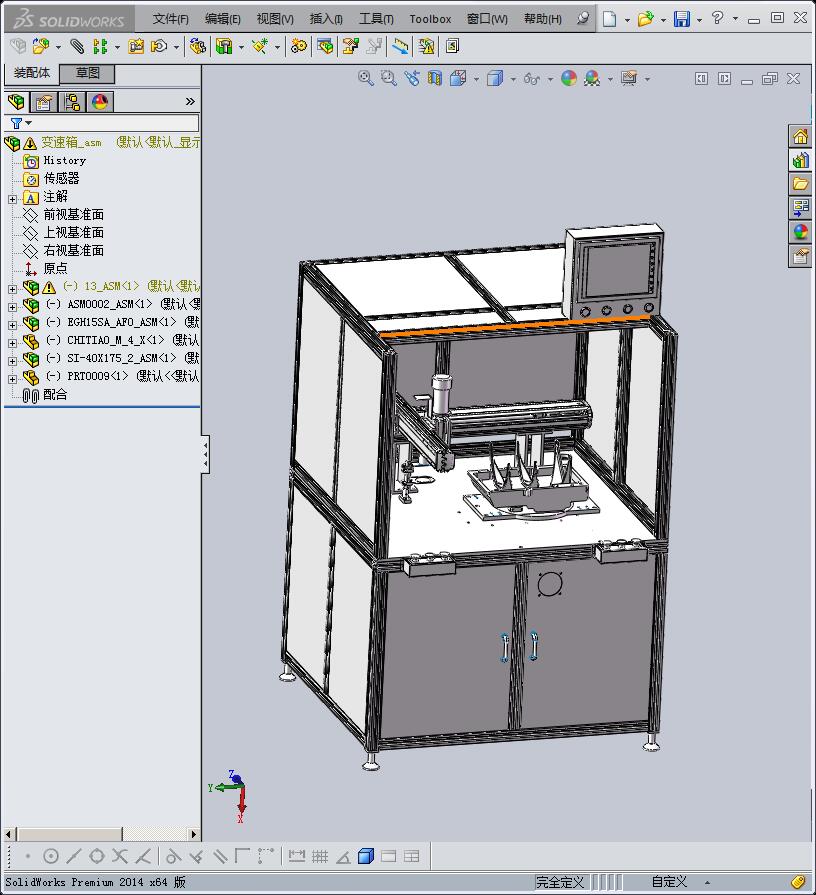The image size is (816, 895).
Task: Open the Assembly Features tool
Action: click(224, 46)
